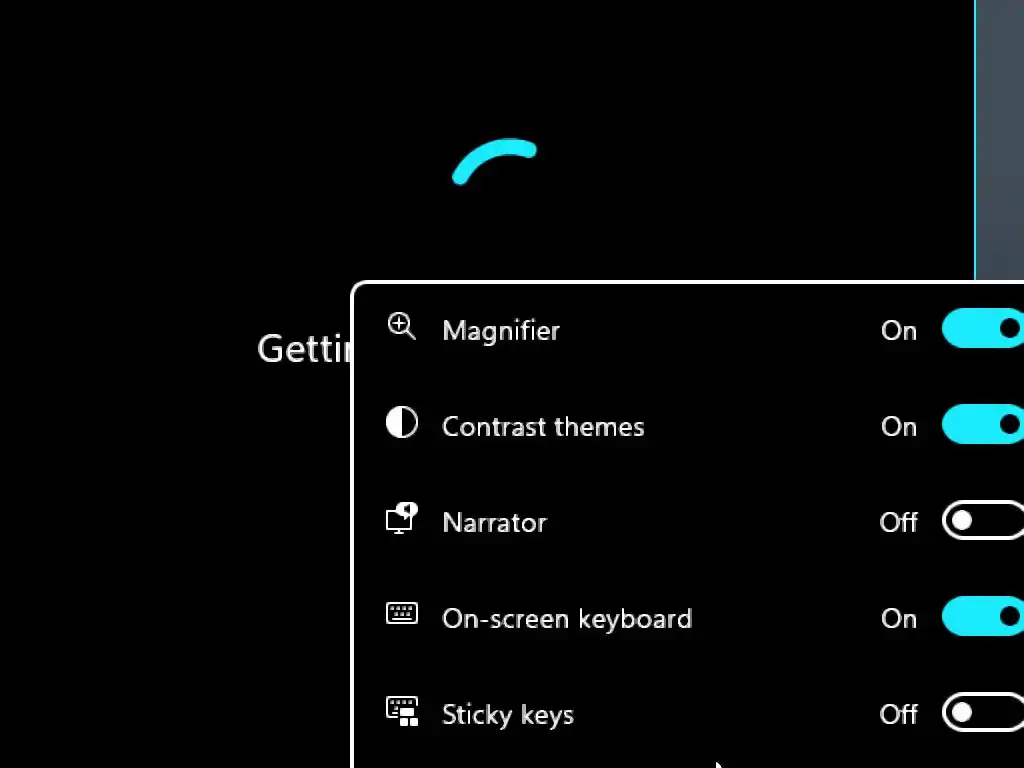The width and height of the screenshot is (1024, 768).
Task: Click the Off status next to Narrator
Action: (x=899, y=522)
